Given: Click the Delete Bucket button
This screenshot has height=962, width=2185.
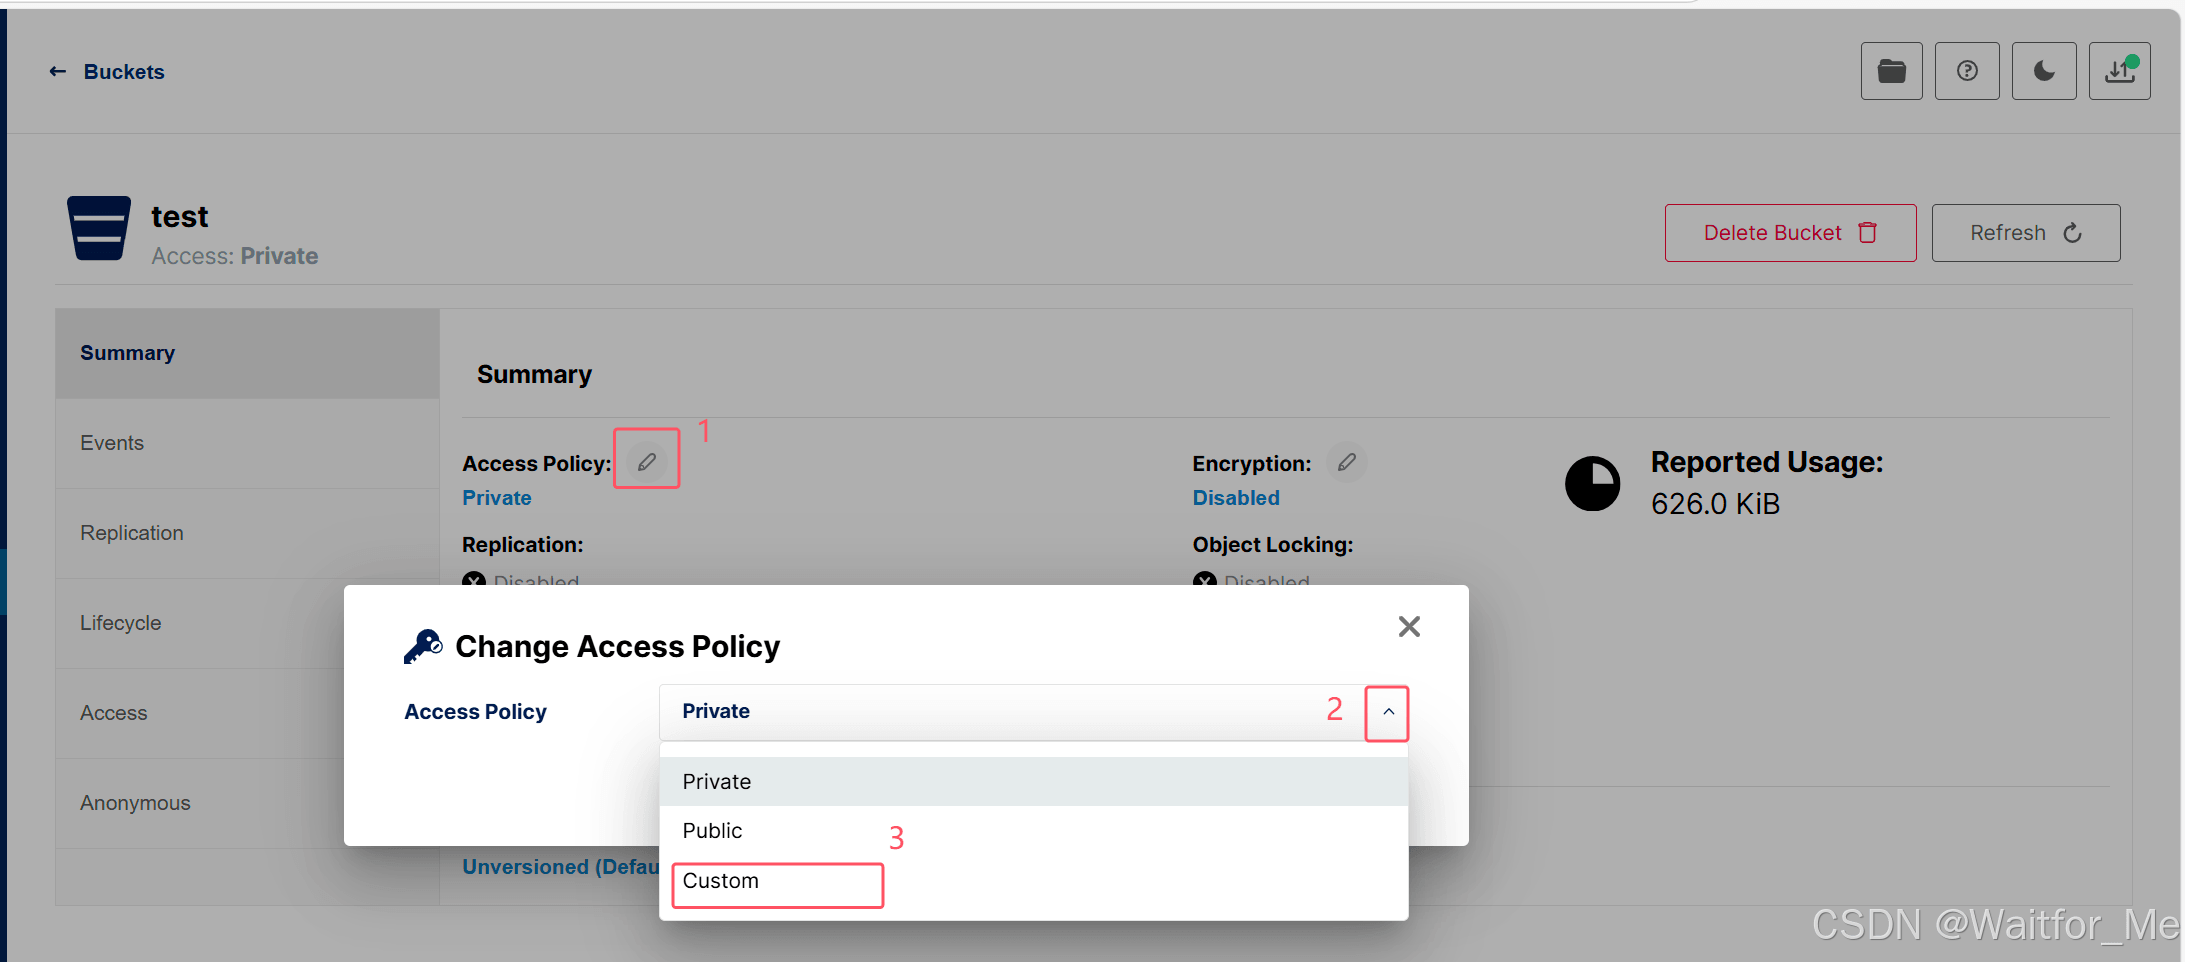Looking at the screenshot, I should coord(1790,233).
